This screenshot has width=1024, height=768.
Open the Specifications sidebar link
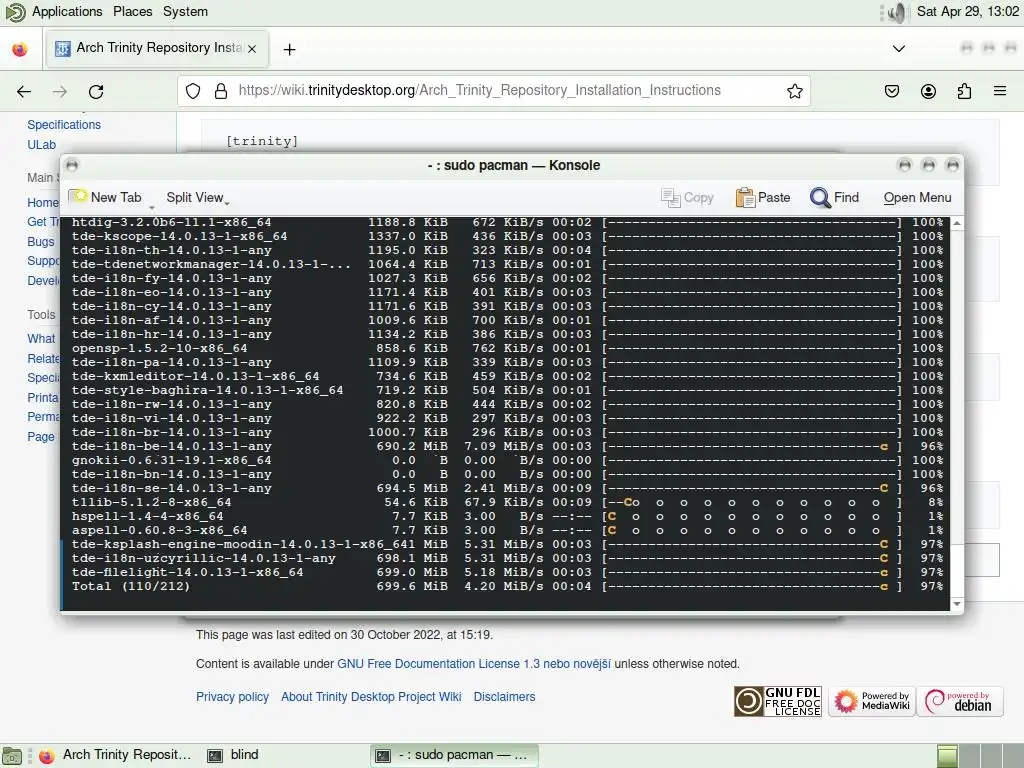pos(64,125)
